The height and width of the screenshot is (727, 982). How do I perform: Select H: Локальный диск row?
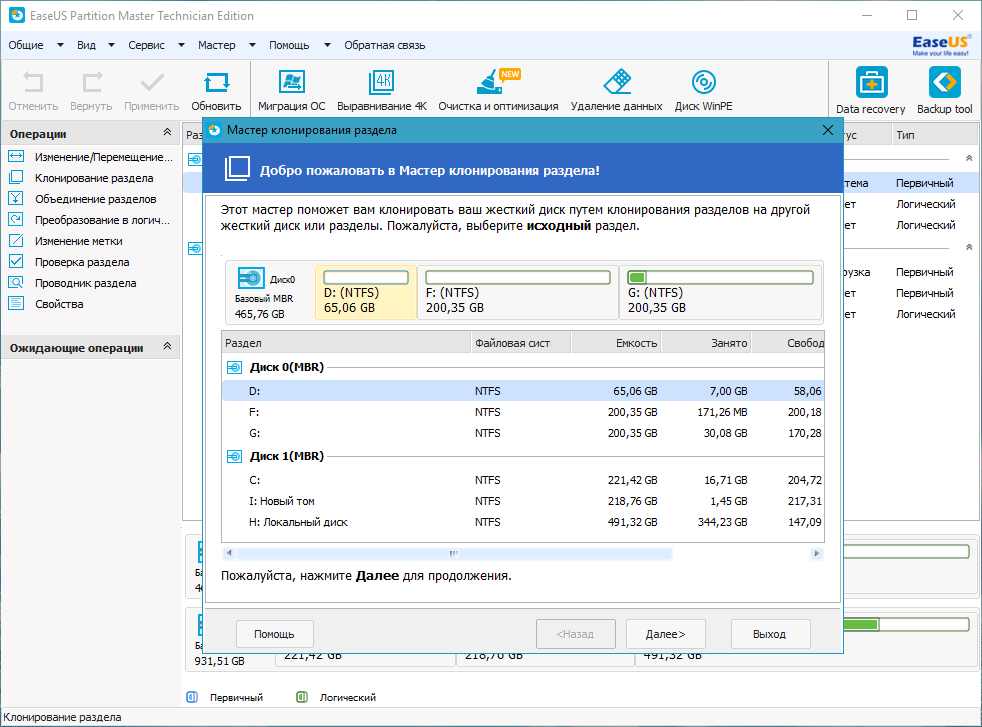(523, 522)
